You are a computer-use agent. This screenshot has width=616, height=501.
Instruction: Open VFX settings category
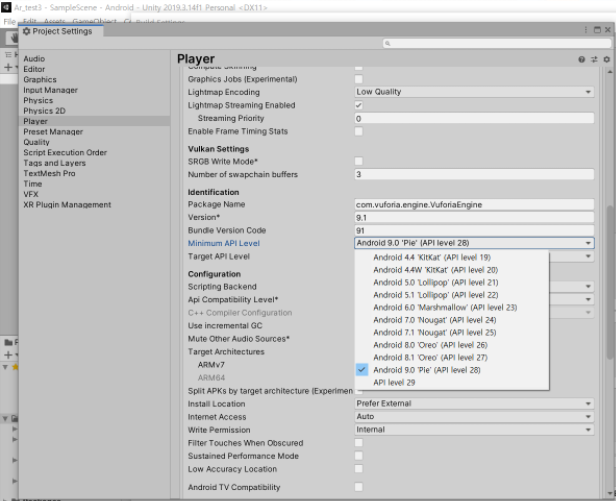[31, 194]
